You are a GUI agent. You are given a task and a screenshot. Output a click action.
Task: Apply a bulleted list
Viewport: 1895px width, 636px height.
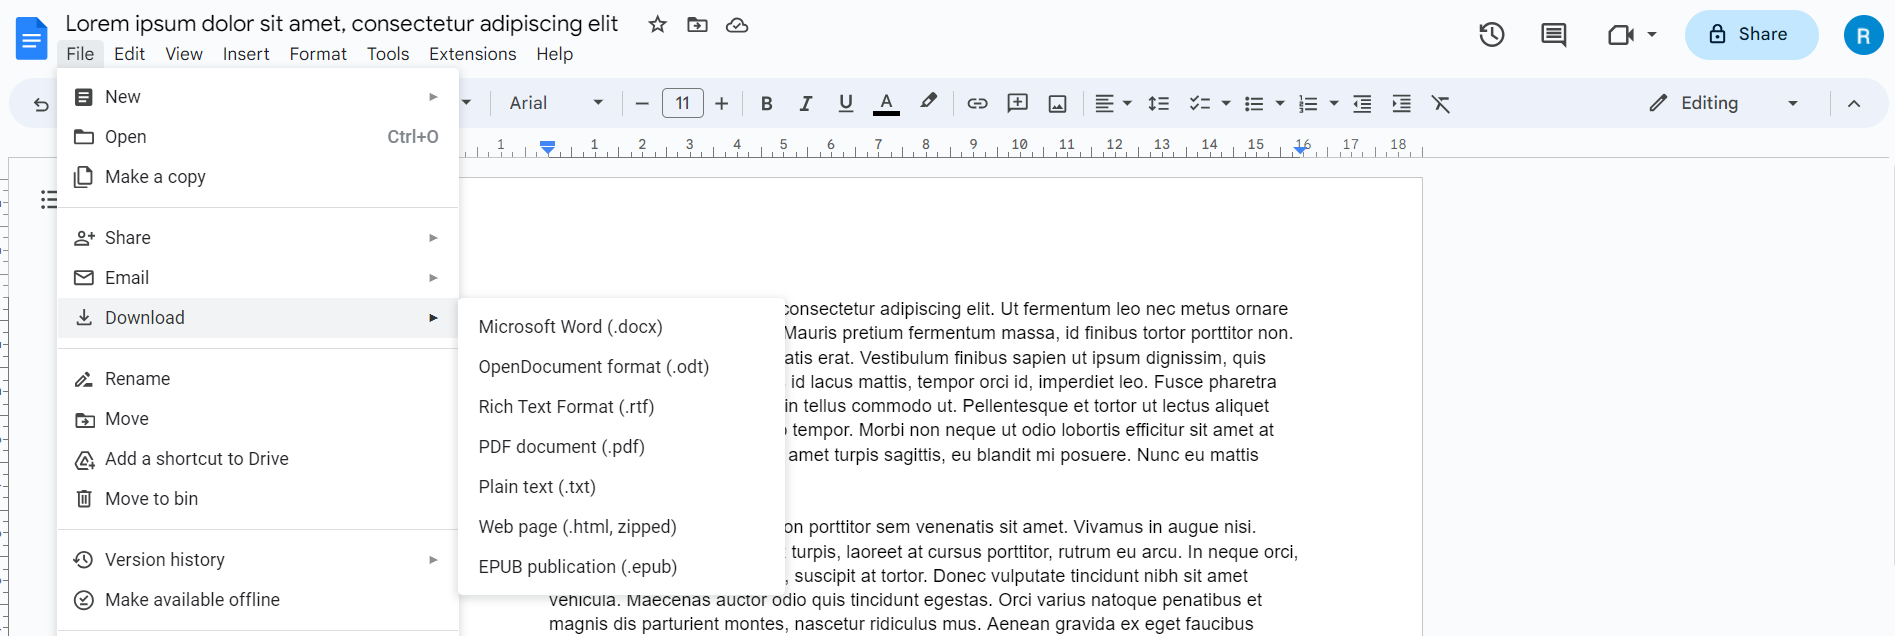point(1253,104)
